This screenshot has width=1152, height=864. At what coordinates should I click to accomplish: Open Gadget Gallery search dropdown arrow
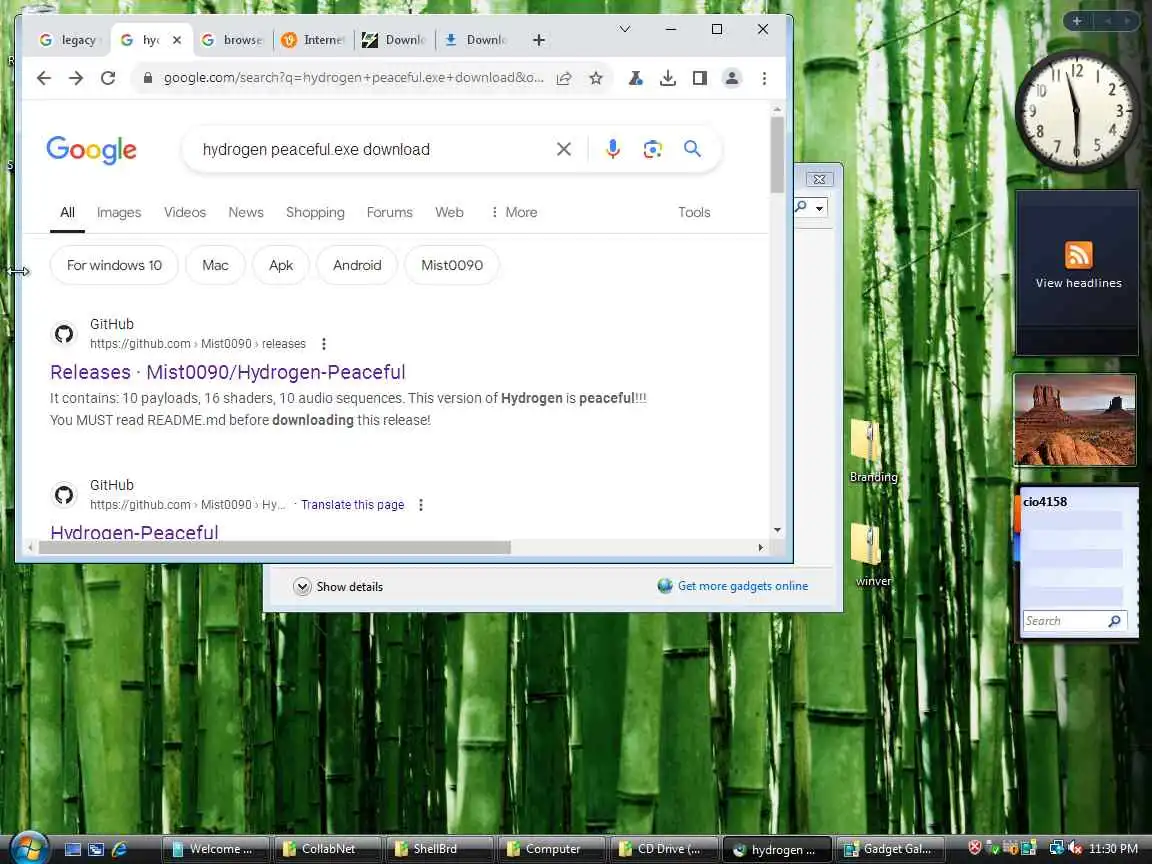(x=819, y=208)
